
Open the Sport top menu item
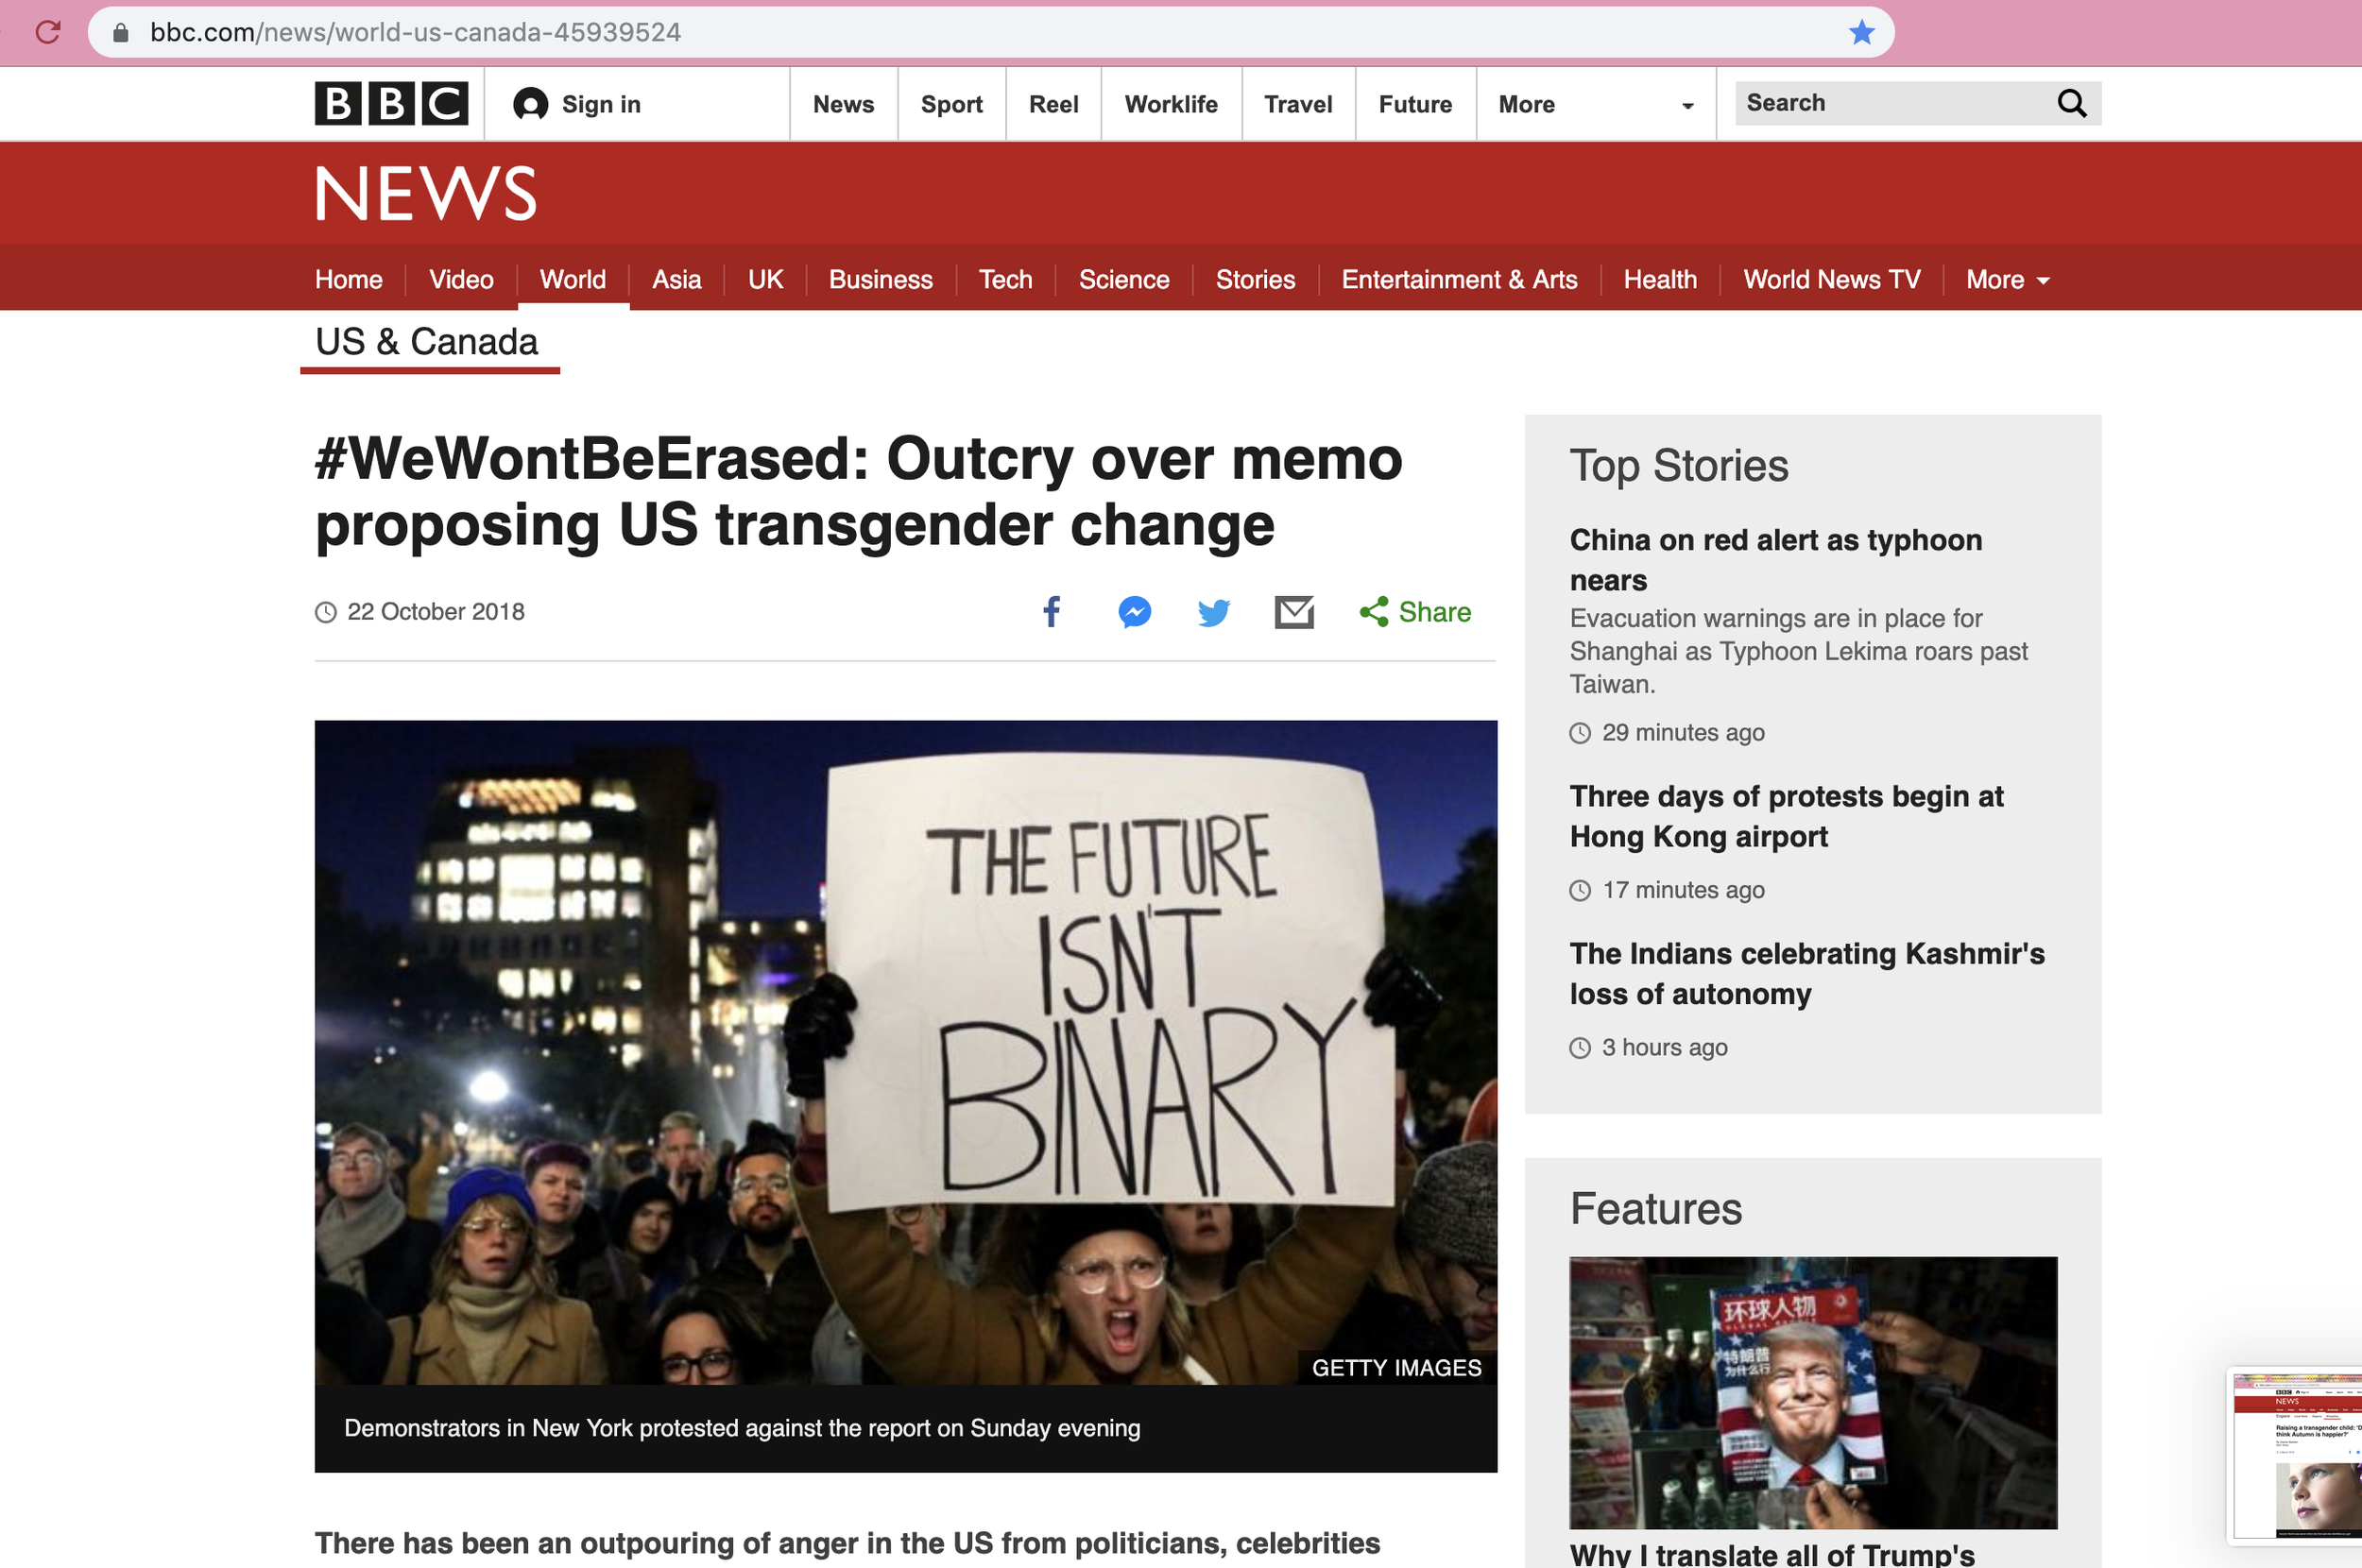[x=951, y=104]
